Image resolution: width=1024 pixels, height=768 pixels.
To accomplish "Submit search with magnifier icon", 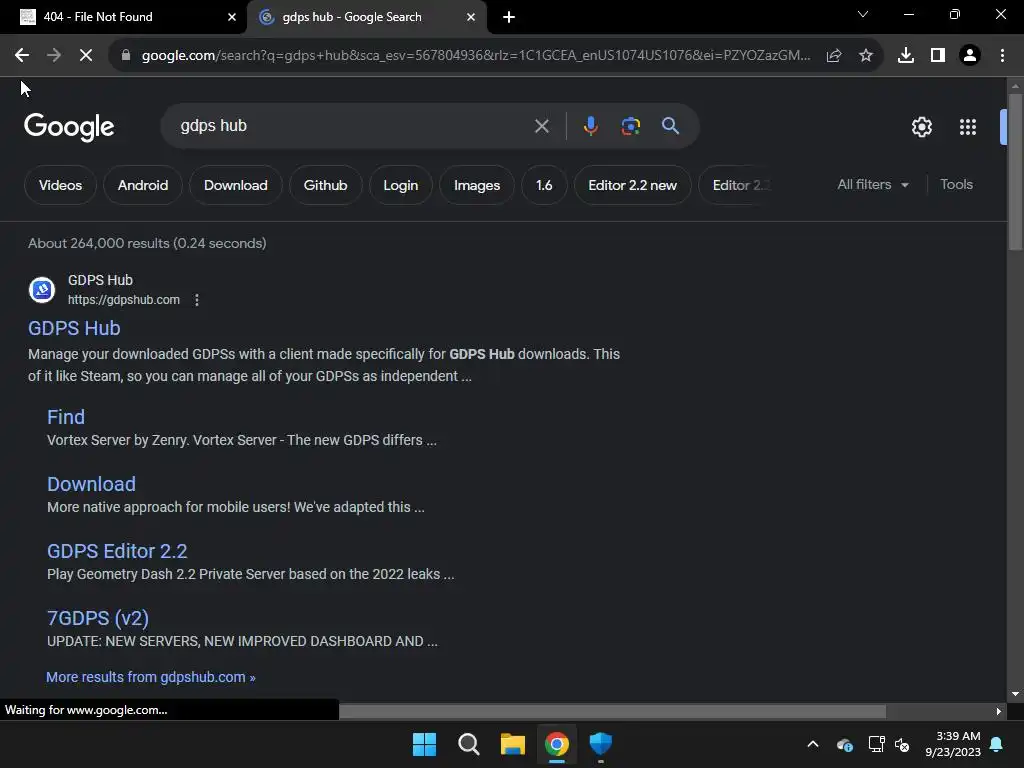I will pyautogui.click(x=670, y=126).
